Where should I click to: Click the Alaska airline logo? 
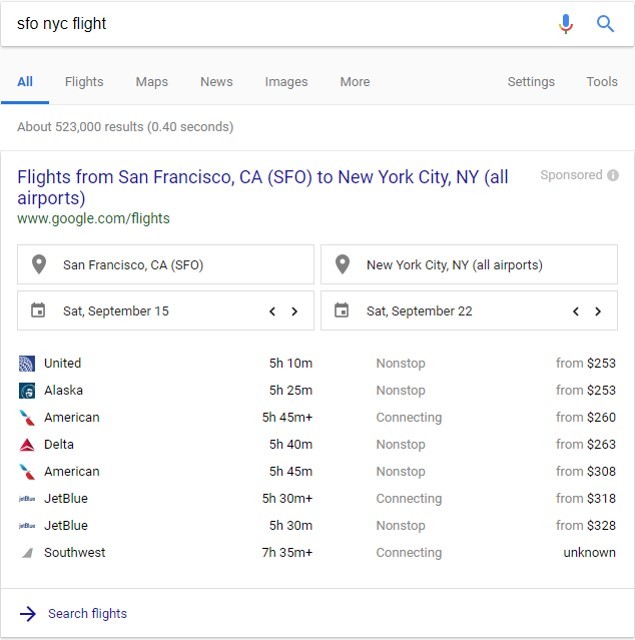(x=27, y=390)
